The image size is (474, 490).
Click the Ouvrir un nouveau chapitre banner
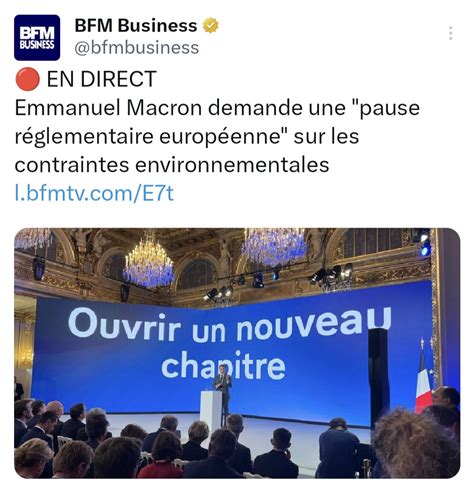(229, 343)
